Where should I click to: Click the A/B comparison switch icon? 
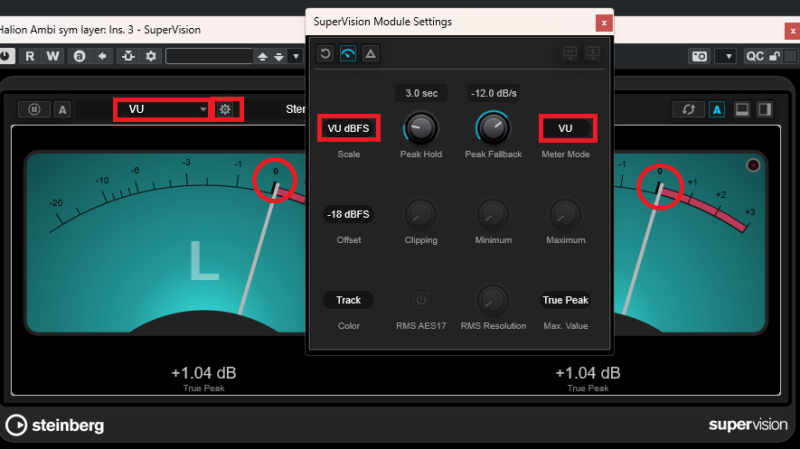pyautogui.click(x=79, y=56)
